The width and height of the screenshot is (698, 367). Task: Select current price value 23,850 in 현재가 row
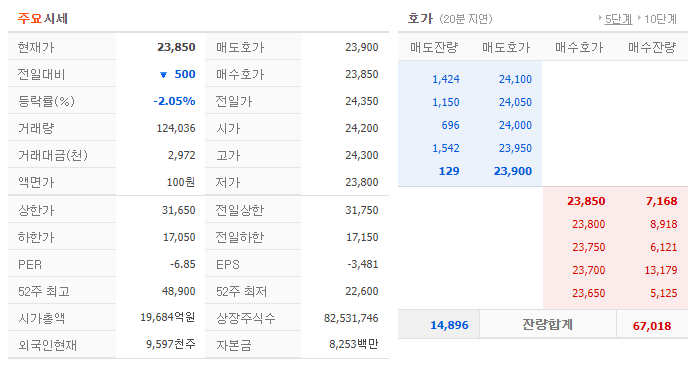click(176, 47)
